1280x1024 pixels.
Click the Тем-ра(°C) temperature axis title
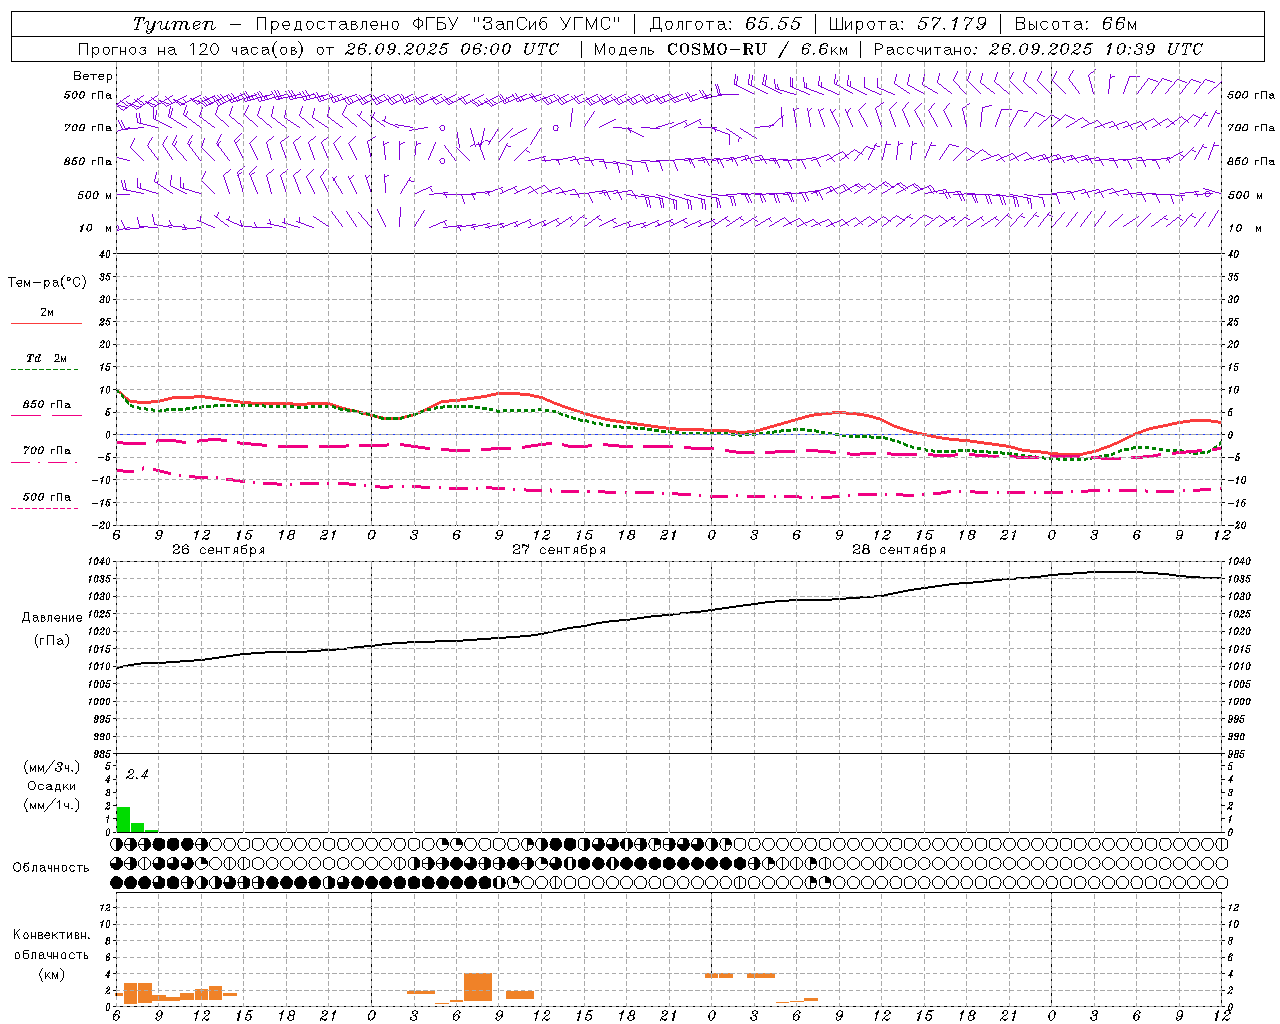[47, 283]
